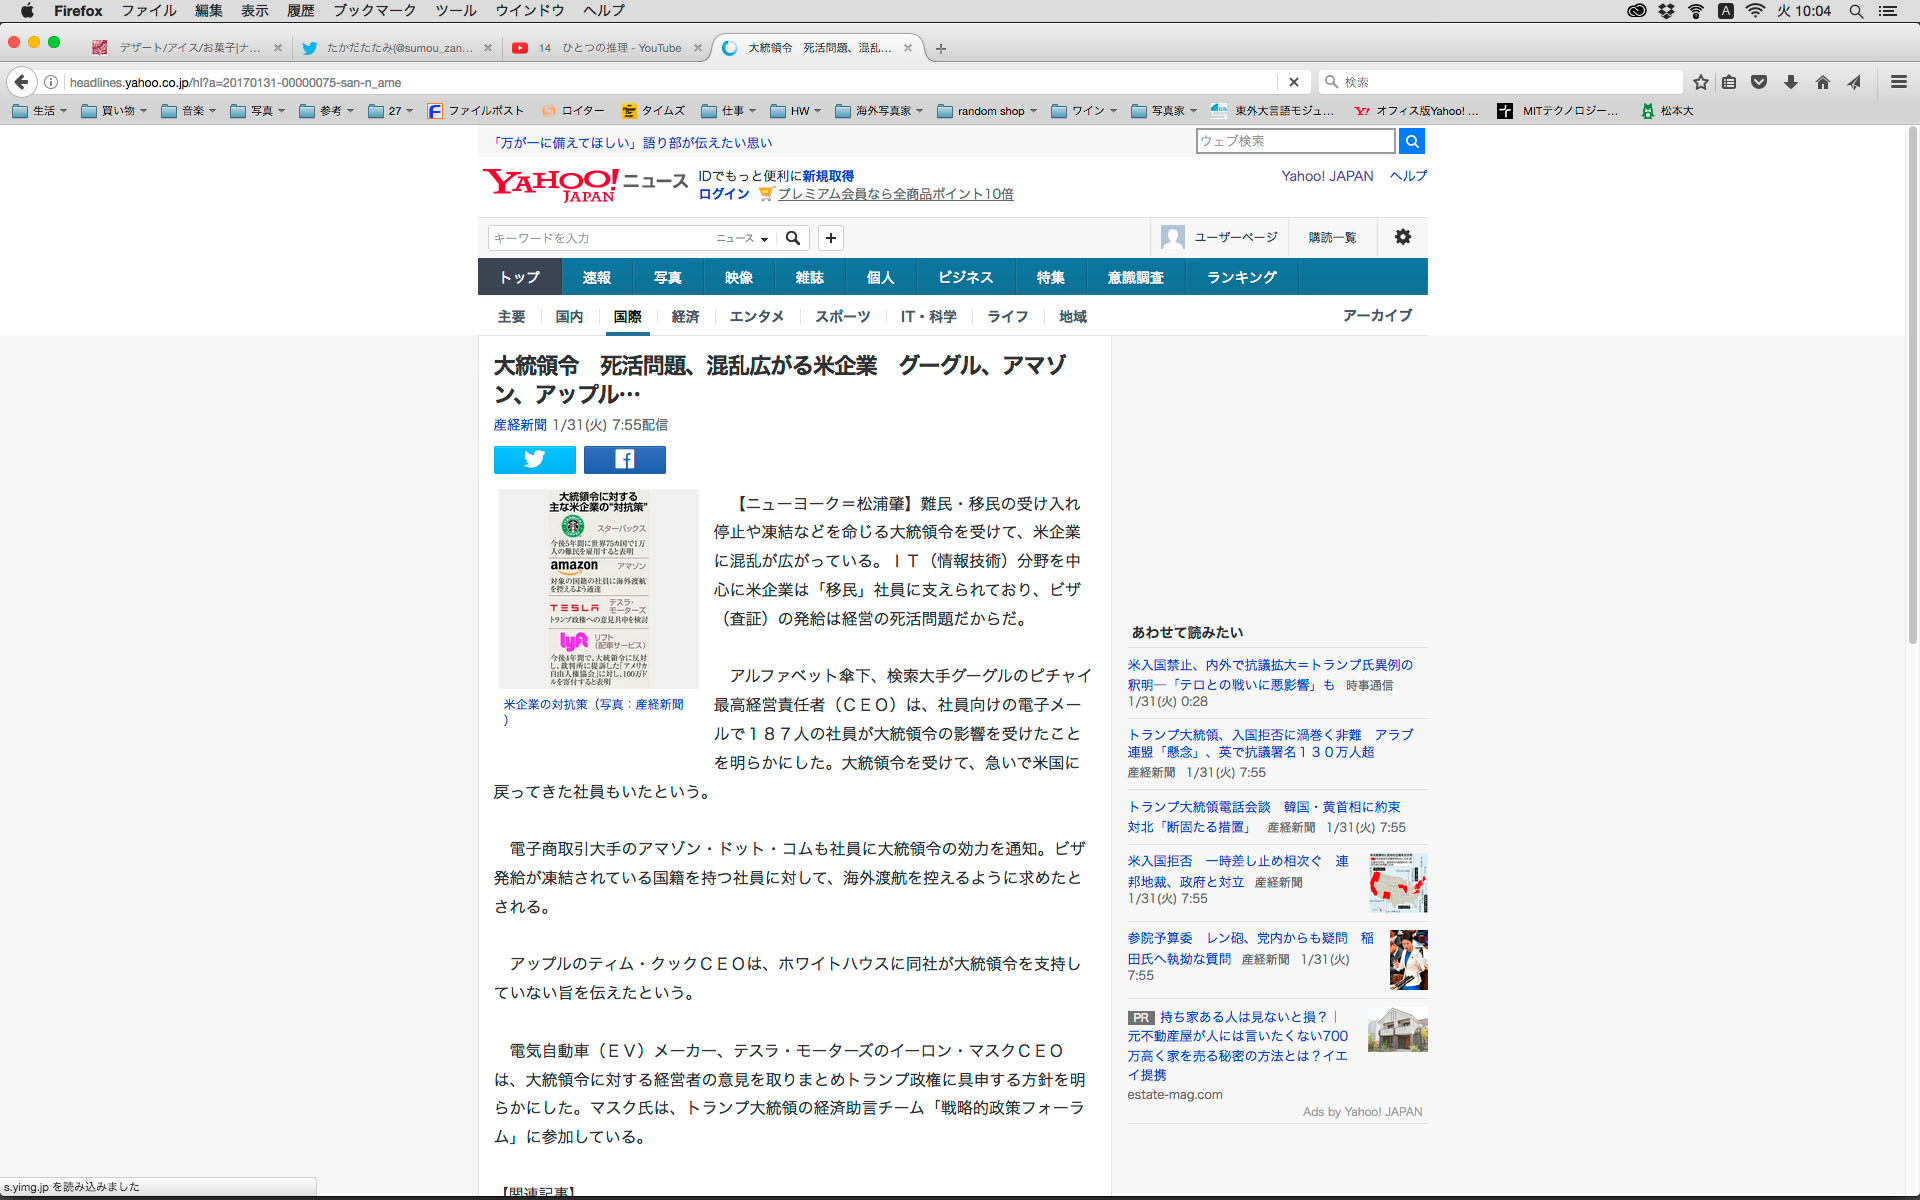The image size is (1920, 1200).
Task: Open the ブックマーク menu in menu bar
Action: point(374,11)
